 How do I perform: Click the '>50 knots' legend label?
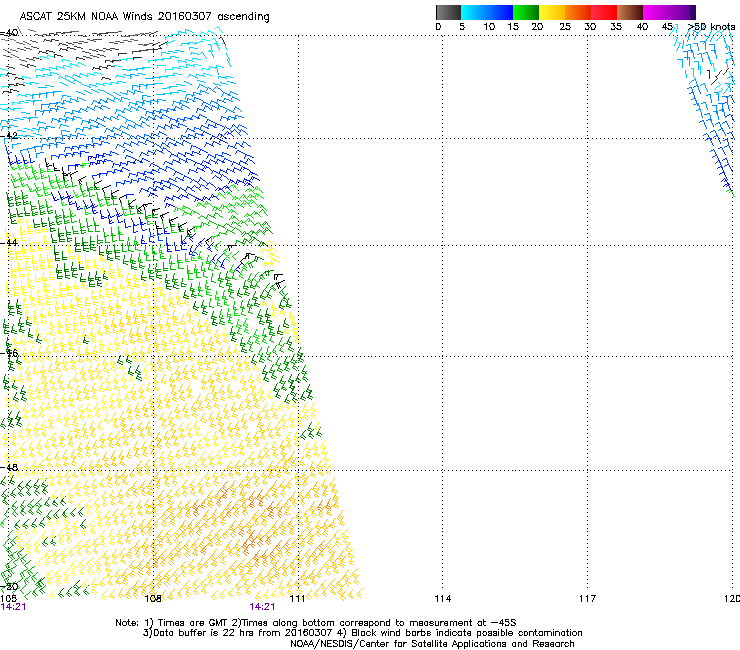pos(711,27)
